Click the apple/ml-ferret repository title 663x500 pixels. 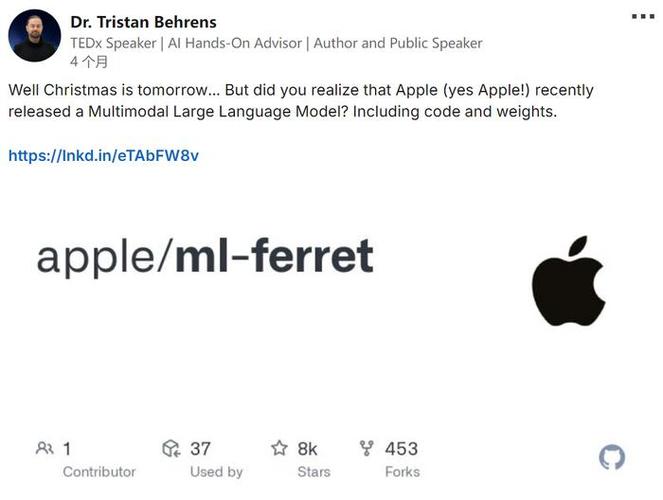pyautogui.click(x=205, y=256)
